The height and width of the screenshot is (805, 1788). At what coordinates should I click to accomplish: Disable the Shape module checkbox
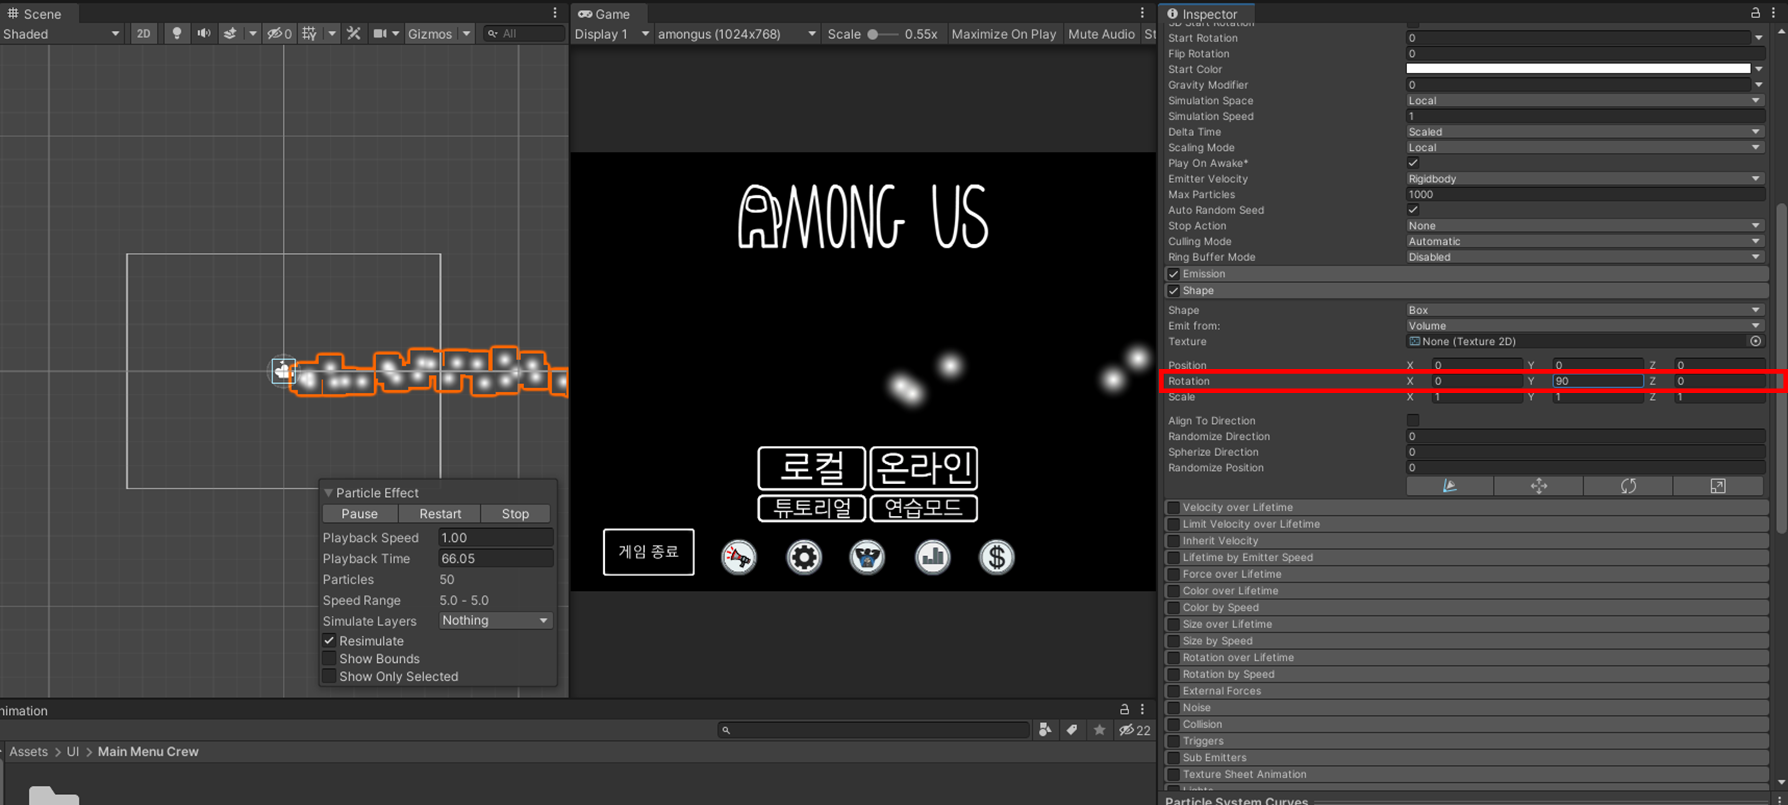point(1174,291)
